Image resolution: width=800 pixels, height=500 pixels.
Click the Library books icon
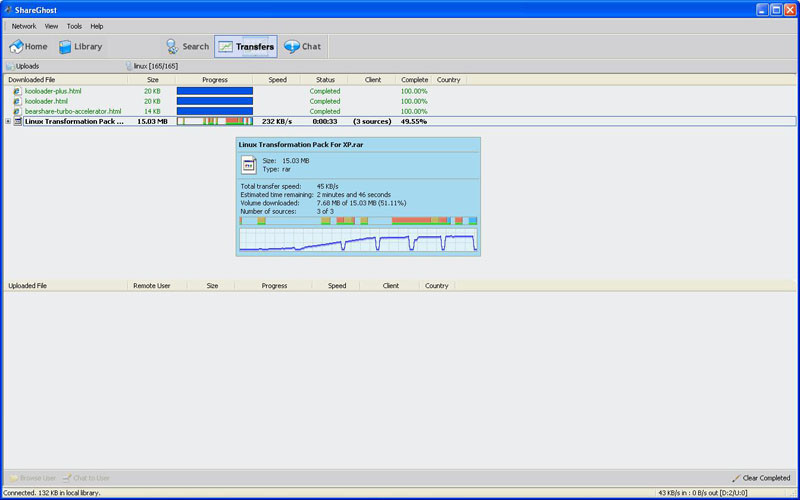66,46
